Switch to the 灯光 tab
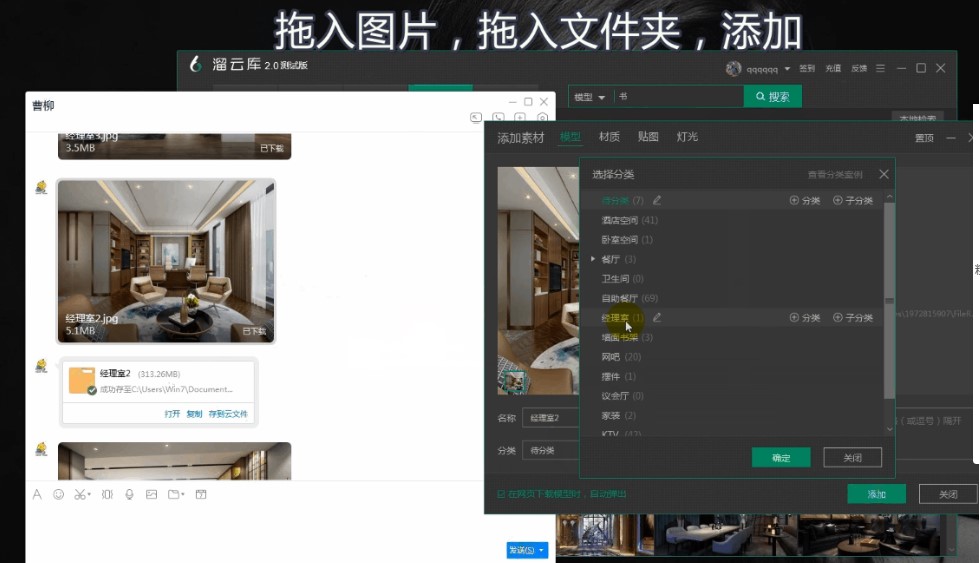 (x=687, y=137)
